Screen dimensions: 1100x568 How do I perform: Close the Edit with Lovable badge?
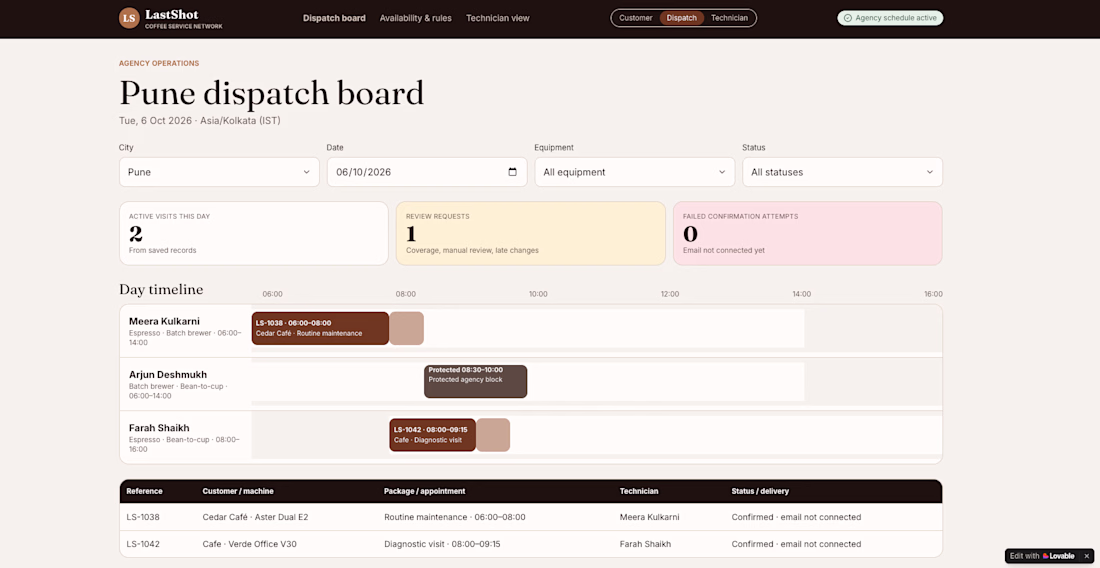point(1087,556)
